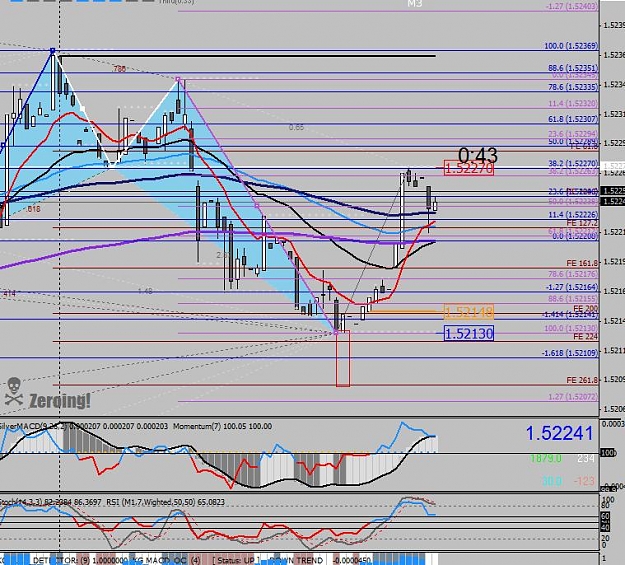Click the M3 timeframe label at top
Image resolution: width=625 pixels, height=565 pixels.
pos(415,4)
